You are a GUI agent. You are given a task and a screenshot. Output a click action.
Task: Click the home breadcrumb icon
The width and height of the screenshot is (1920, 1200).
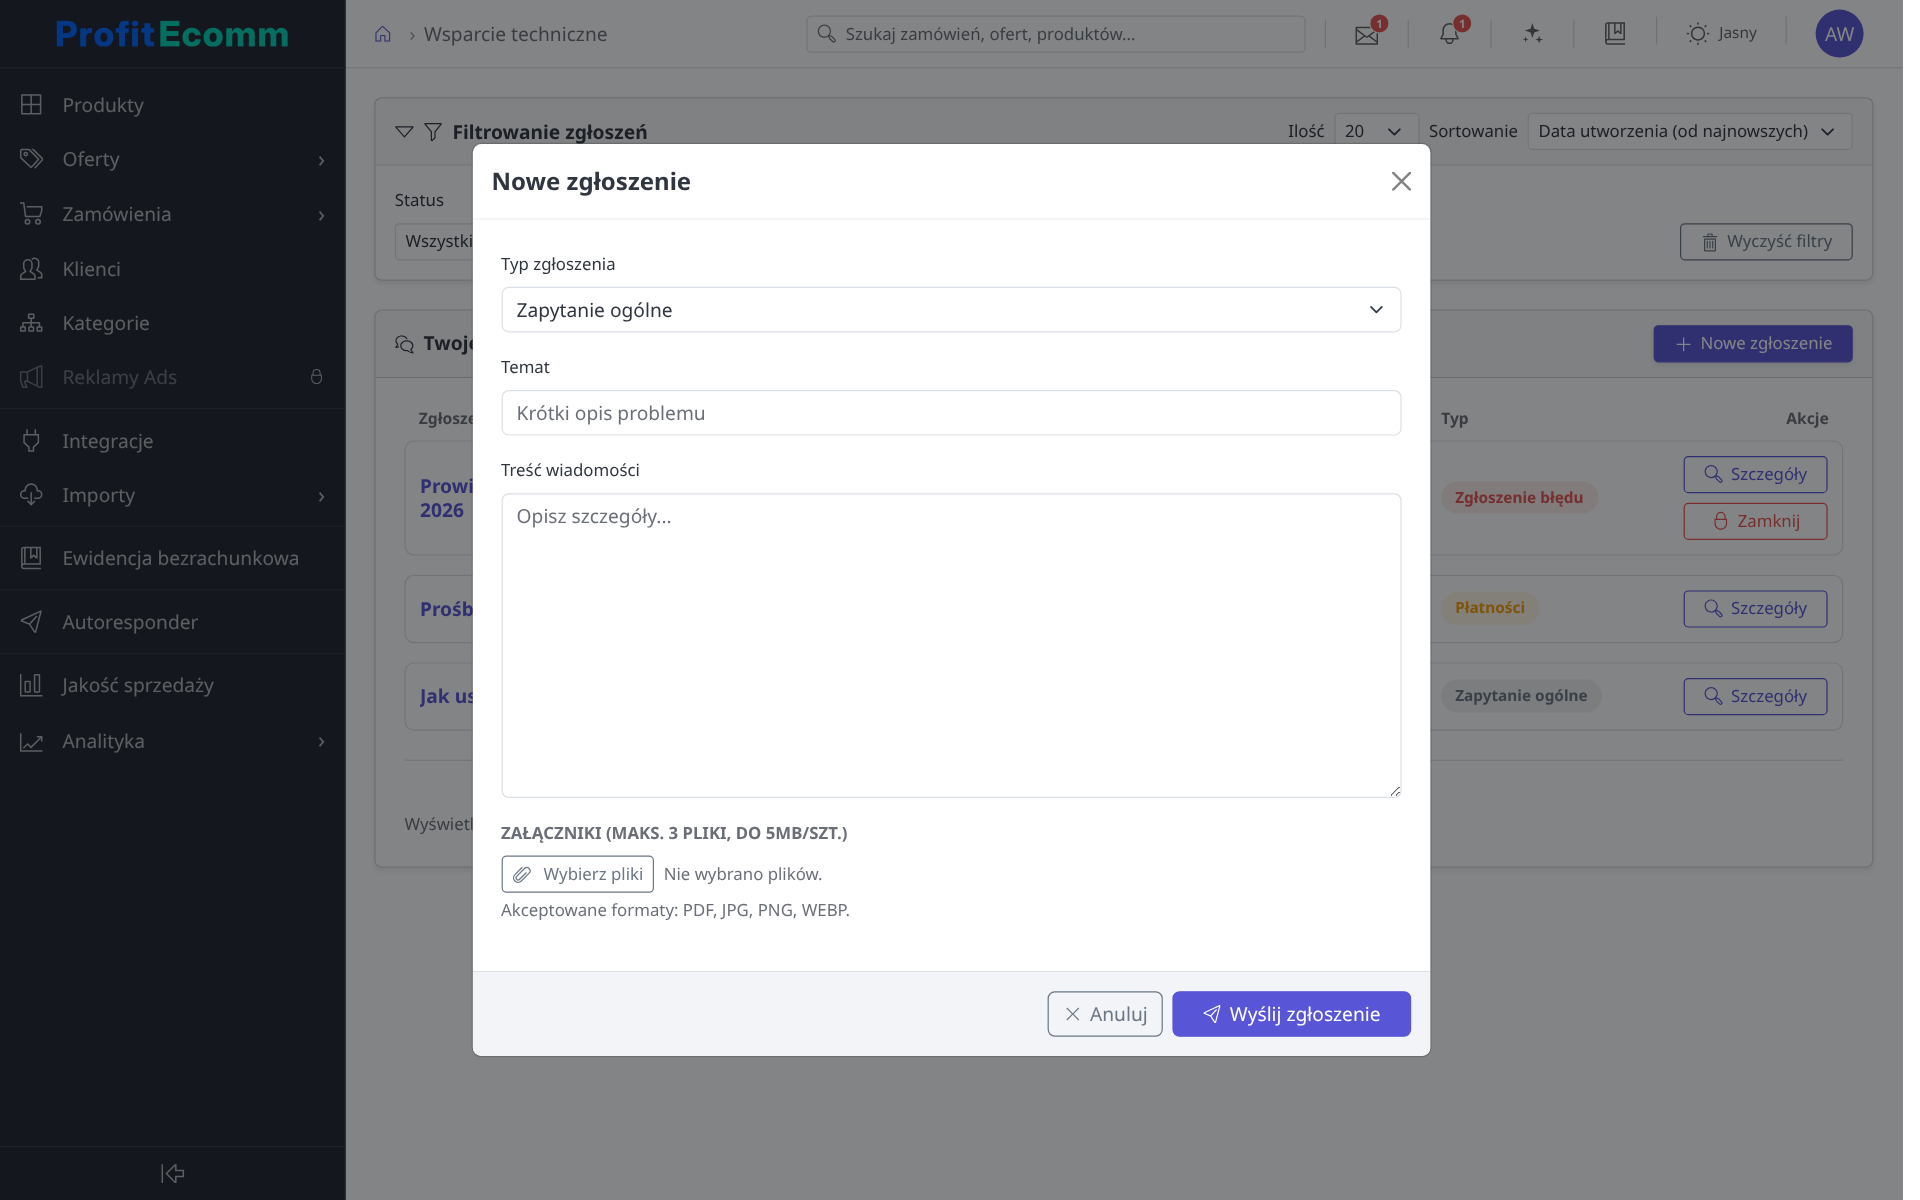click(383, 34)
